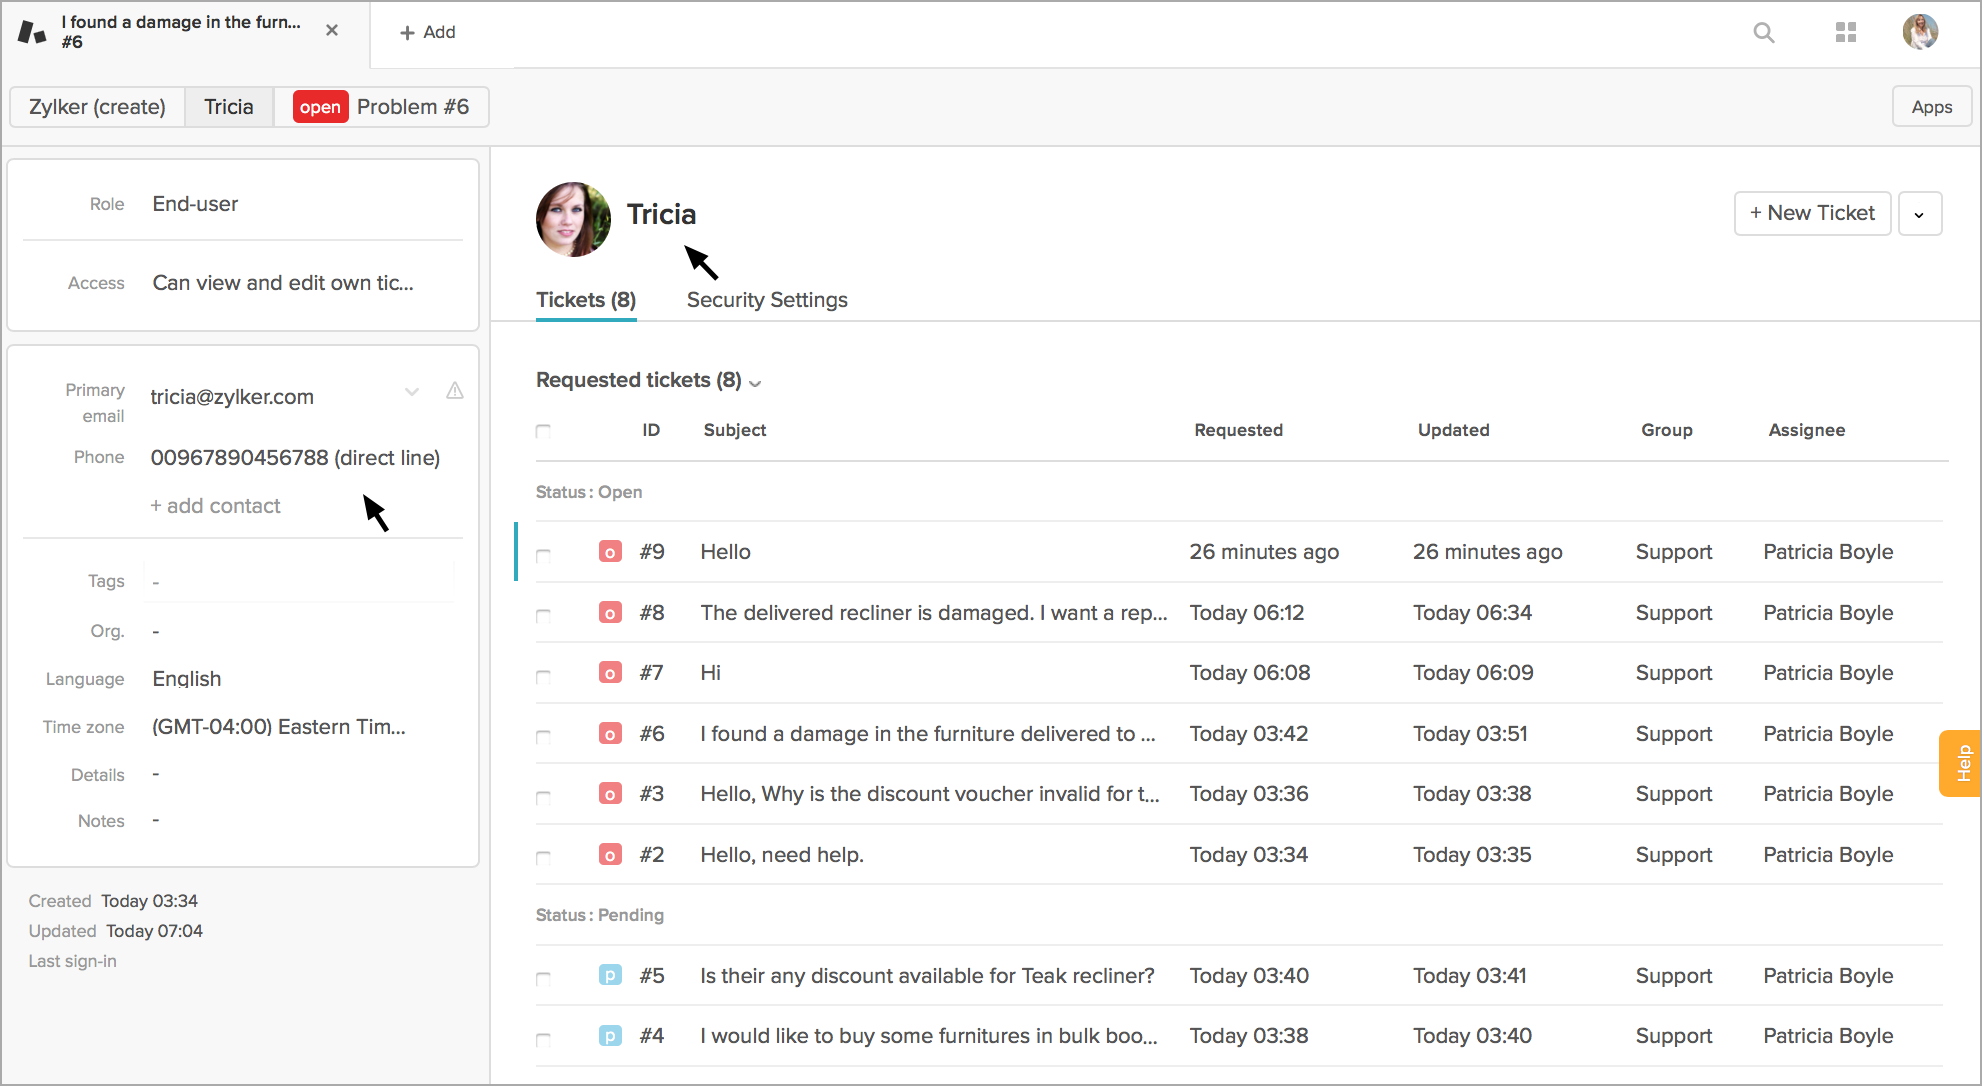The width and height of the screenshot is (1982, 1086).
Task: Close the ticket #6 tab
Action: click(332, 31)
